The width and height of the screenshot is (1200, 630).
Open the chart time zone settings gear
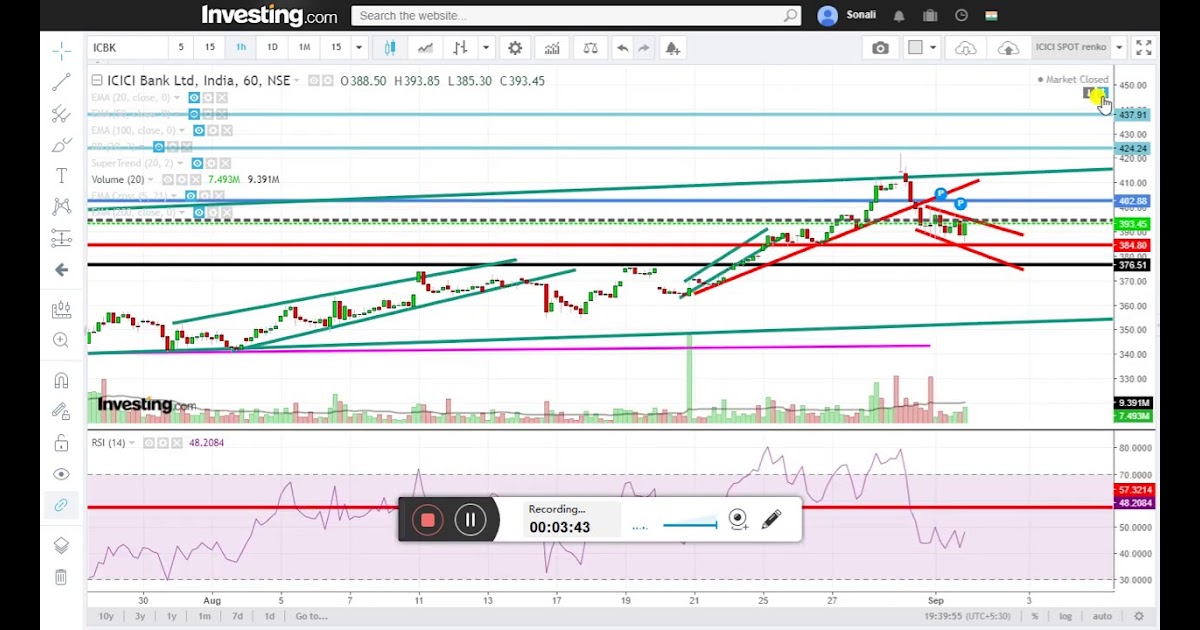pos(1138,616)
